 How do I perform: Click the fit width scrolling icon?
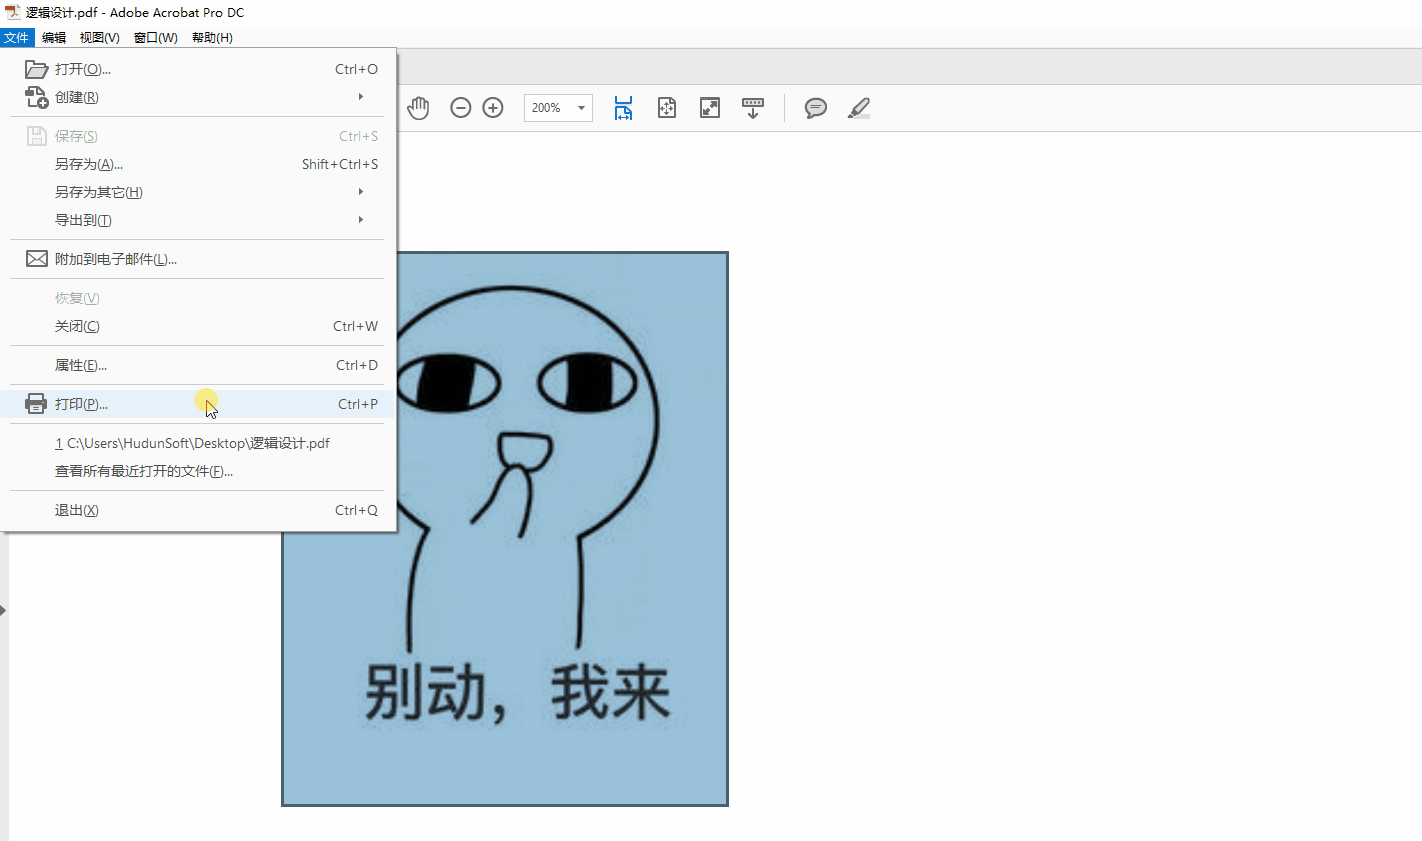coord(623,108)
